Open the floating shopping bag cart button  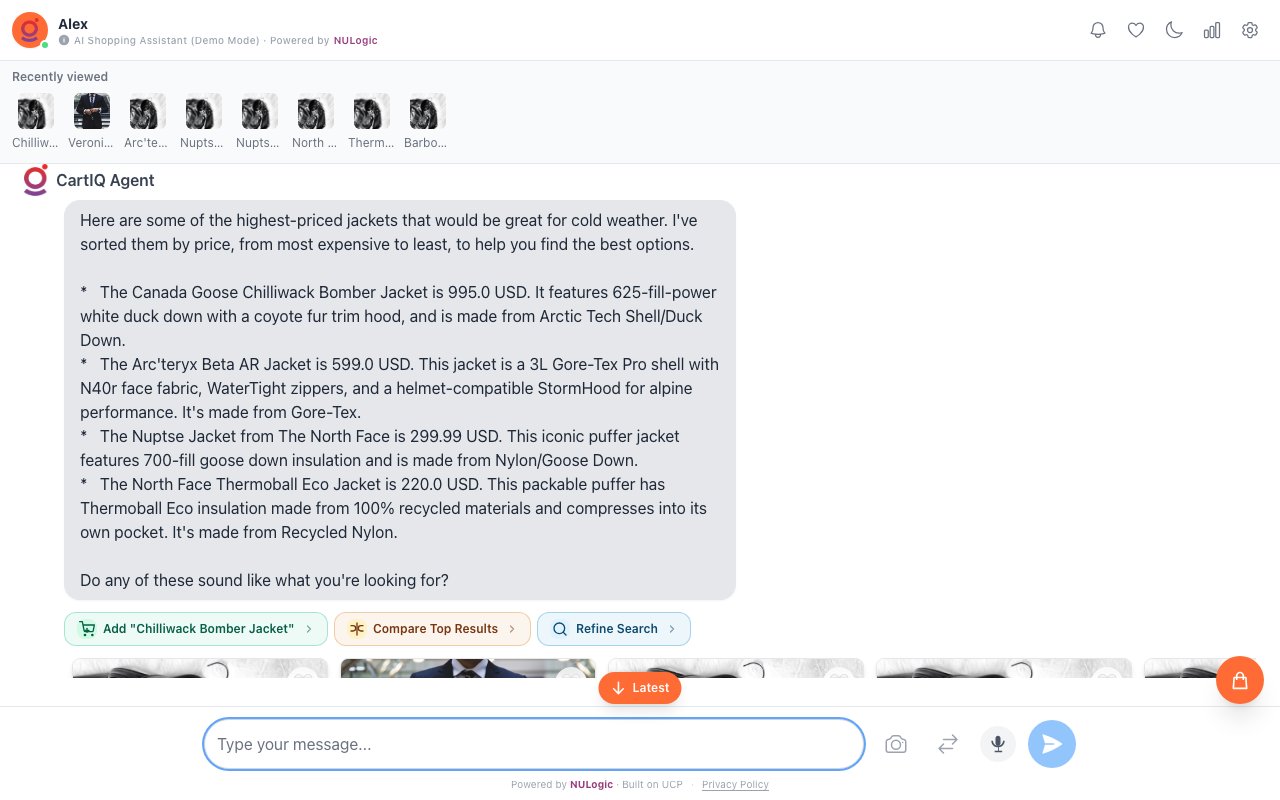[x=1240, y=680]
